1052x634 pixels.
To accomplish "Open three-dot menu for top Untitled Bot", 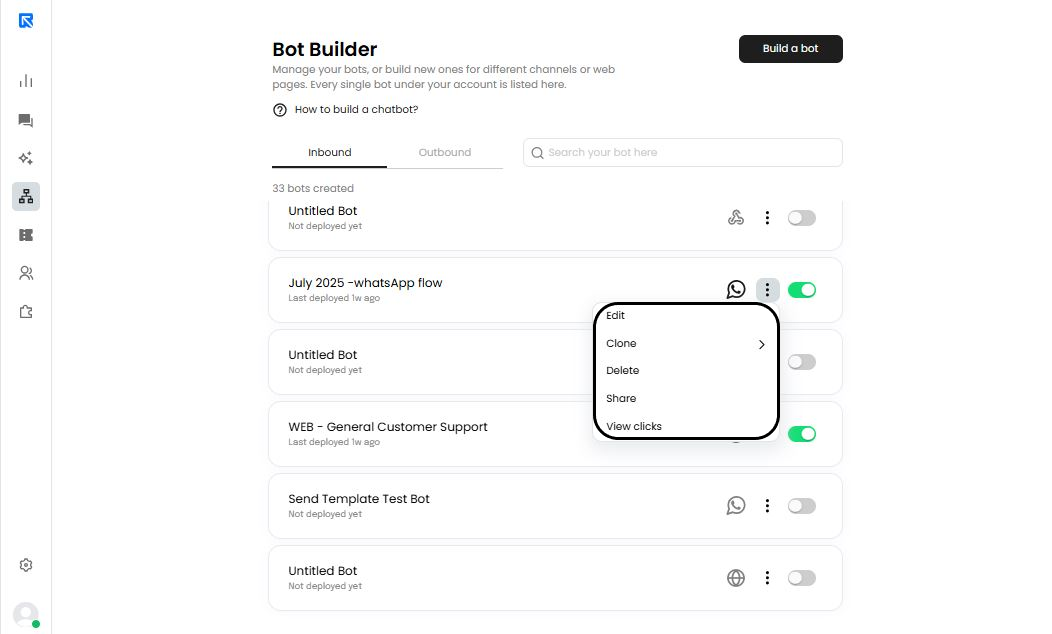I will pos(767,218).
